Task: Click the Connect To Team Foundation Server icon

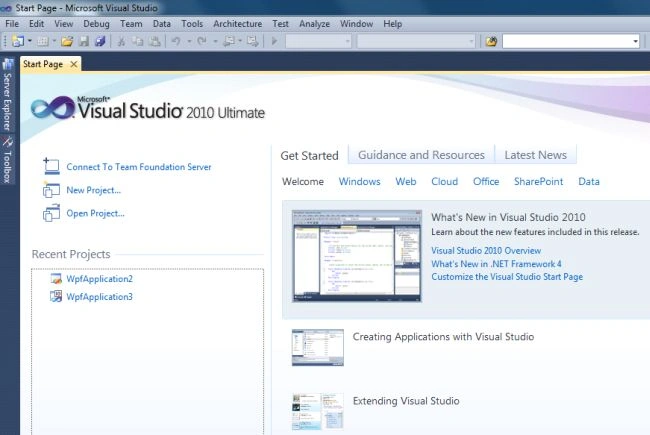Action: (51, 166)
